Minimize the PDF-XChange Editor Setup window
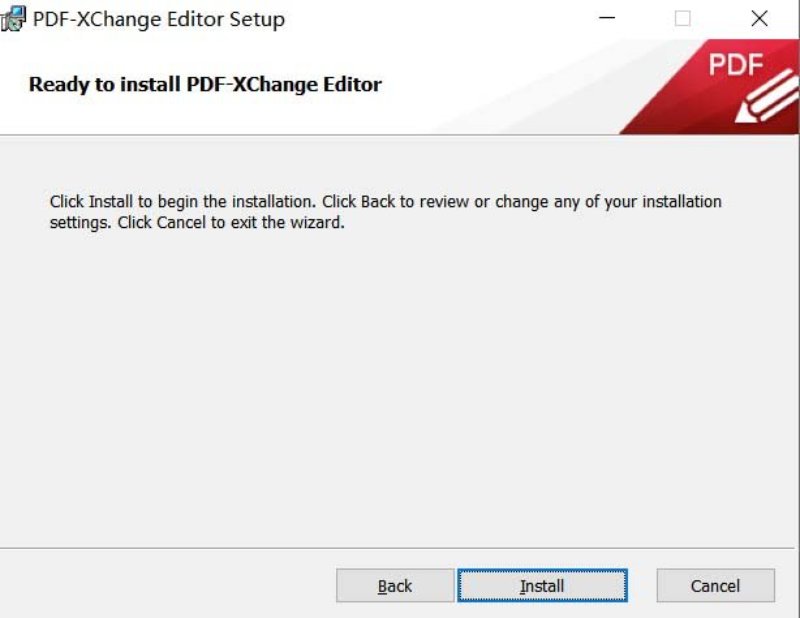This screenshot has height=618, width=800. (605, 18)
